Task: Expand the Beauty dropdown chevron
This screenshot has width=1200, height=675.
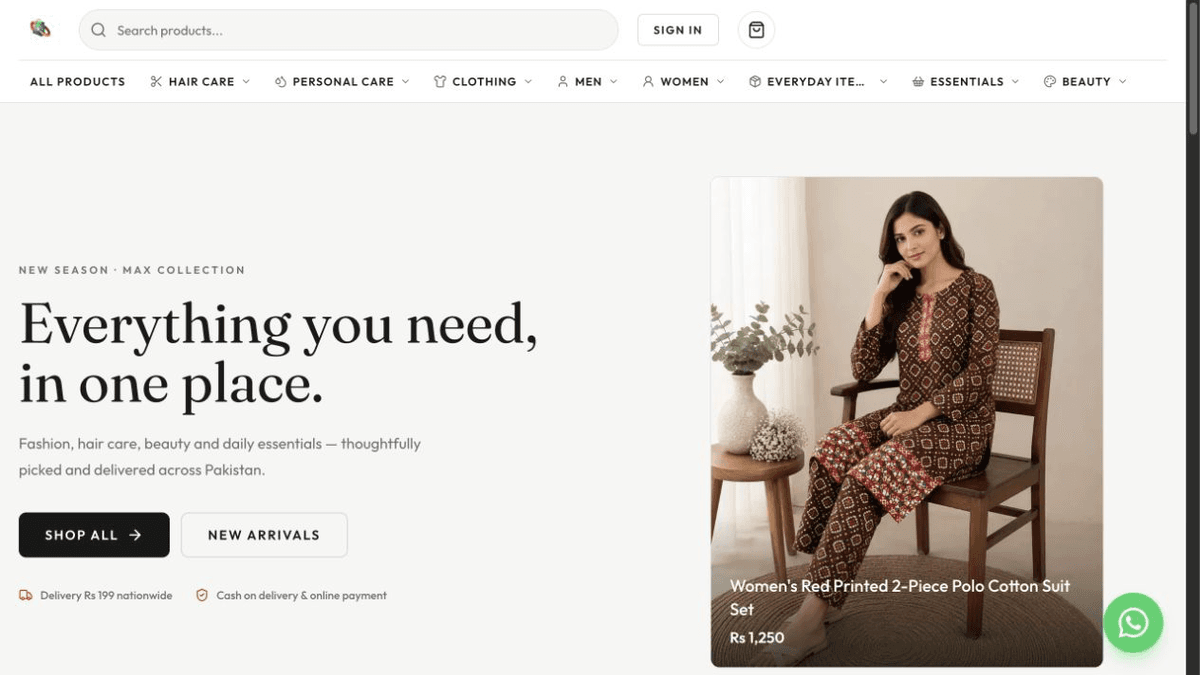Action: tap(1123, 82)
